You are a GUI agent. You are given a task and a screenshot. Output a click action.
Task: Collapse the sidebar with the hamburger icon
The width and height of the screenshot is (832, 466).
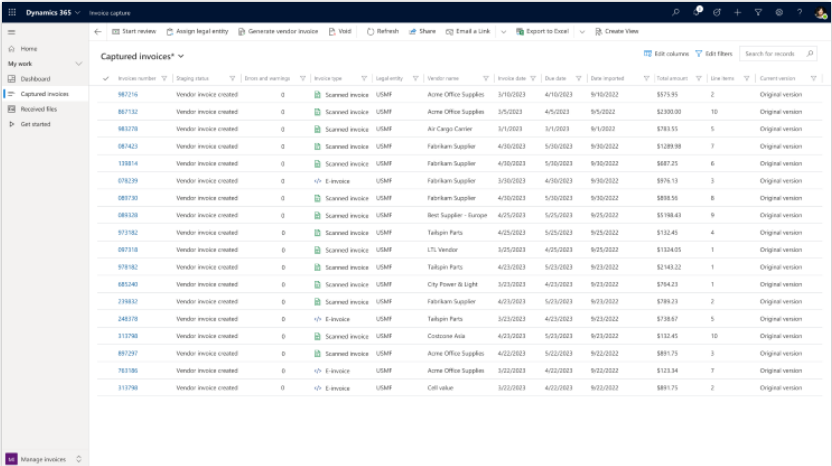[x=12, y=32]
